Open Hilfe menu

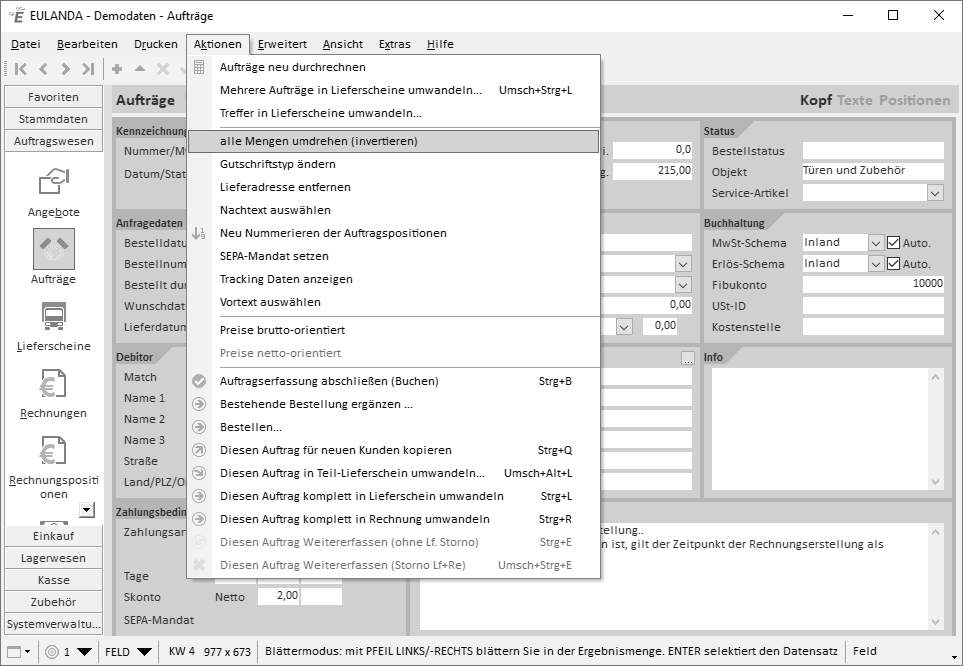[440, 44]
